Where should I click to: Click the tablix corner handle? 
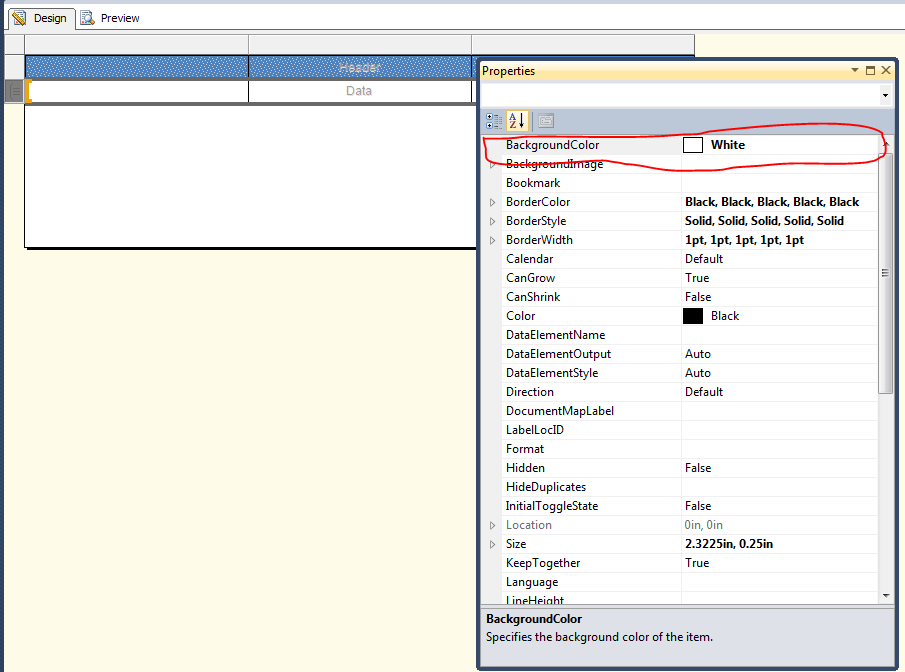(14, 44)
